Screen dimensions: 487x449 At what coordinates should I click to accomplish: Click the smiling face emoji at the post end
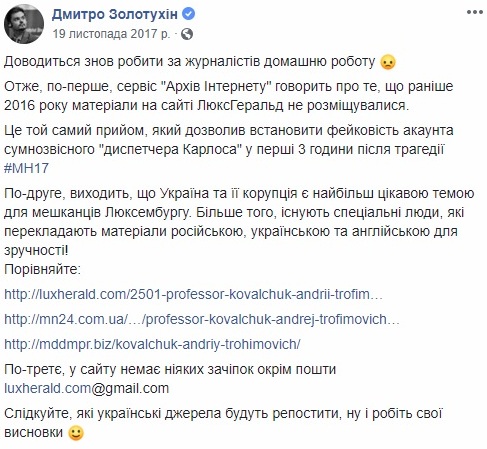coord(76,433)
